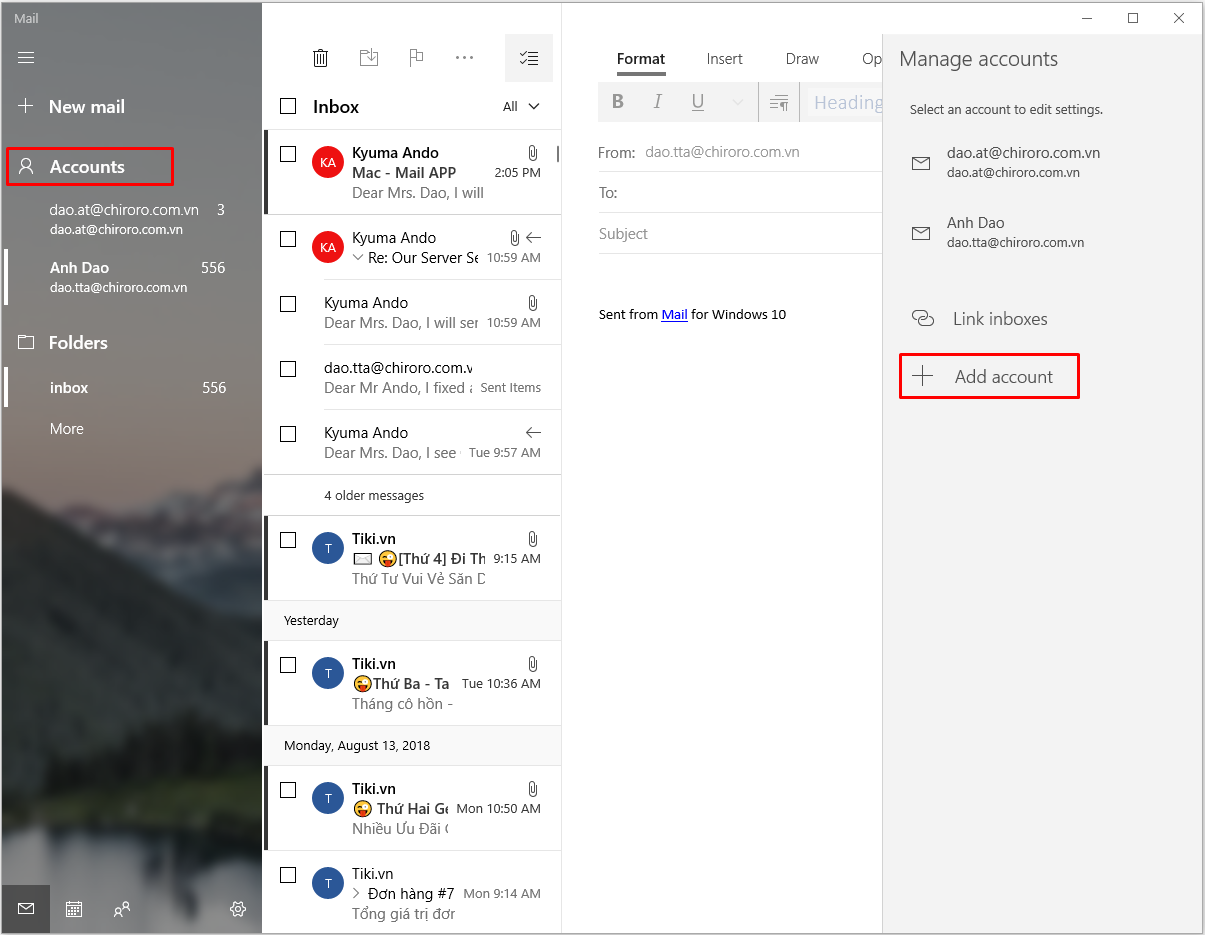This screenshot has width=1205, height=935.
Task: Check the Inbox select-all checkbox
Action: click(288, 106)
